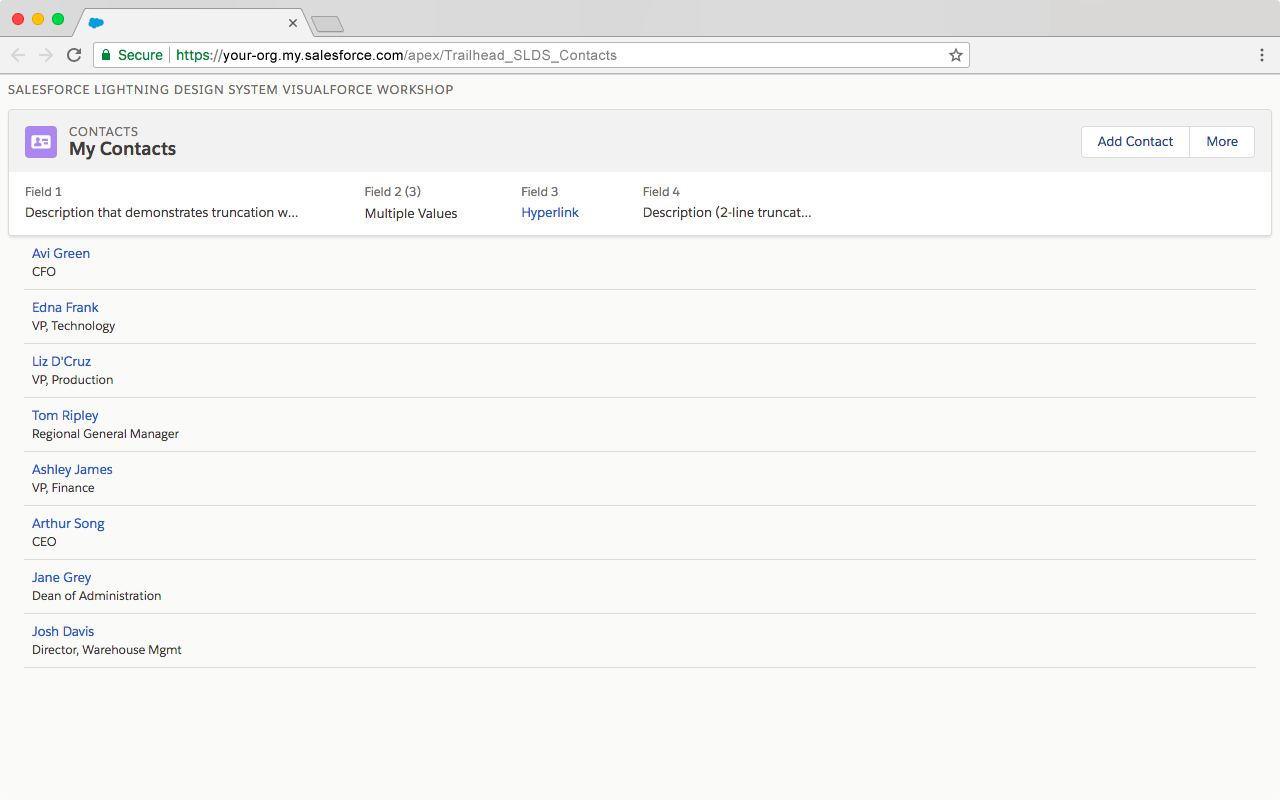Click the My Contacts heading
Viewport: 1280px width, 800px height.
122,149
